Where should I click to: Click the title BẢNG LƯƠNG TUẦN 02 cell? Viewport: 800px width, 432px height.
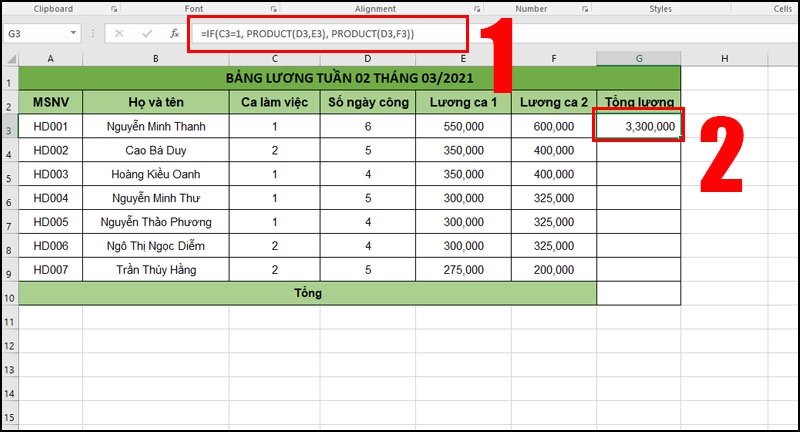349,78
